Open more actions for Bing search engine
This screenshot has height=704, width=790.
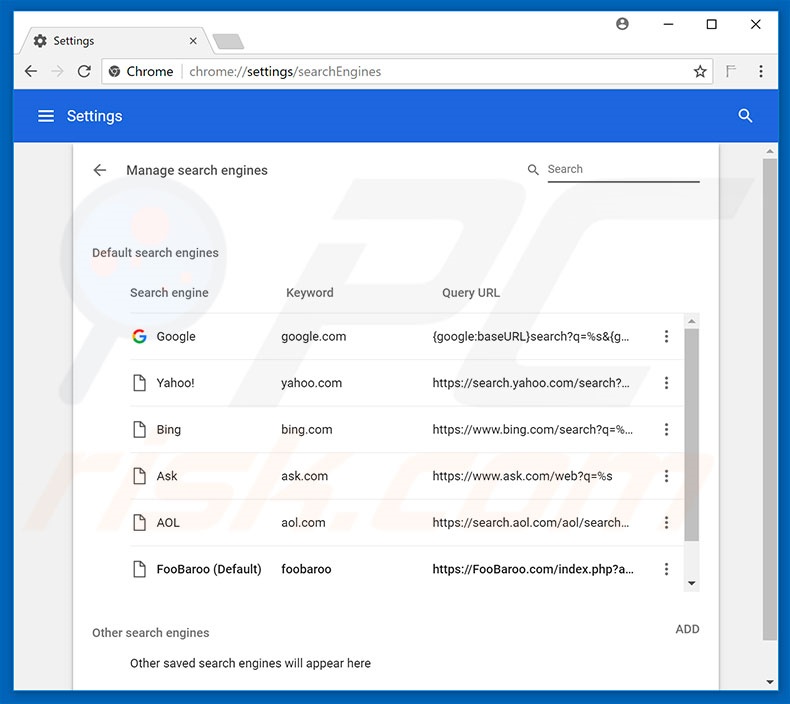[x=666, y=429]
